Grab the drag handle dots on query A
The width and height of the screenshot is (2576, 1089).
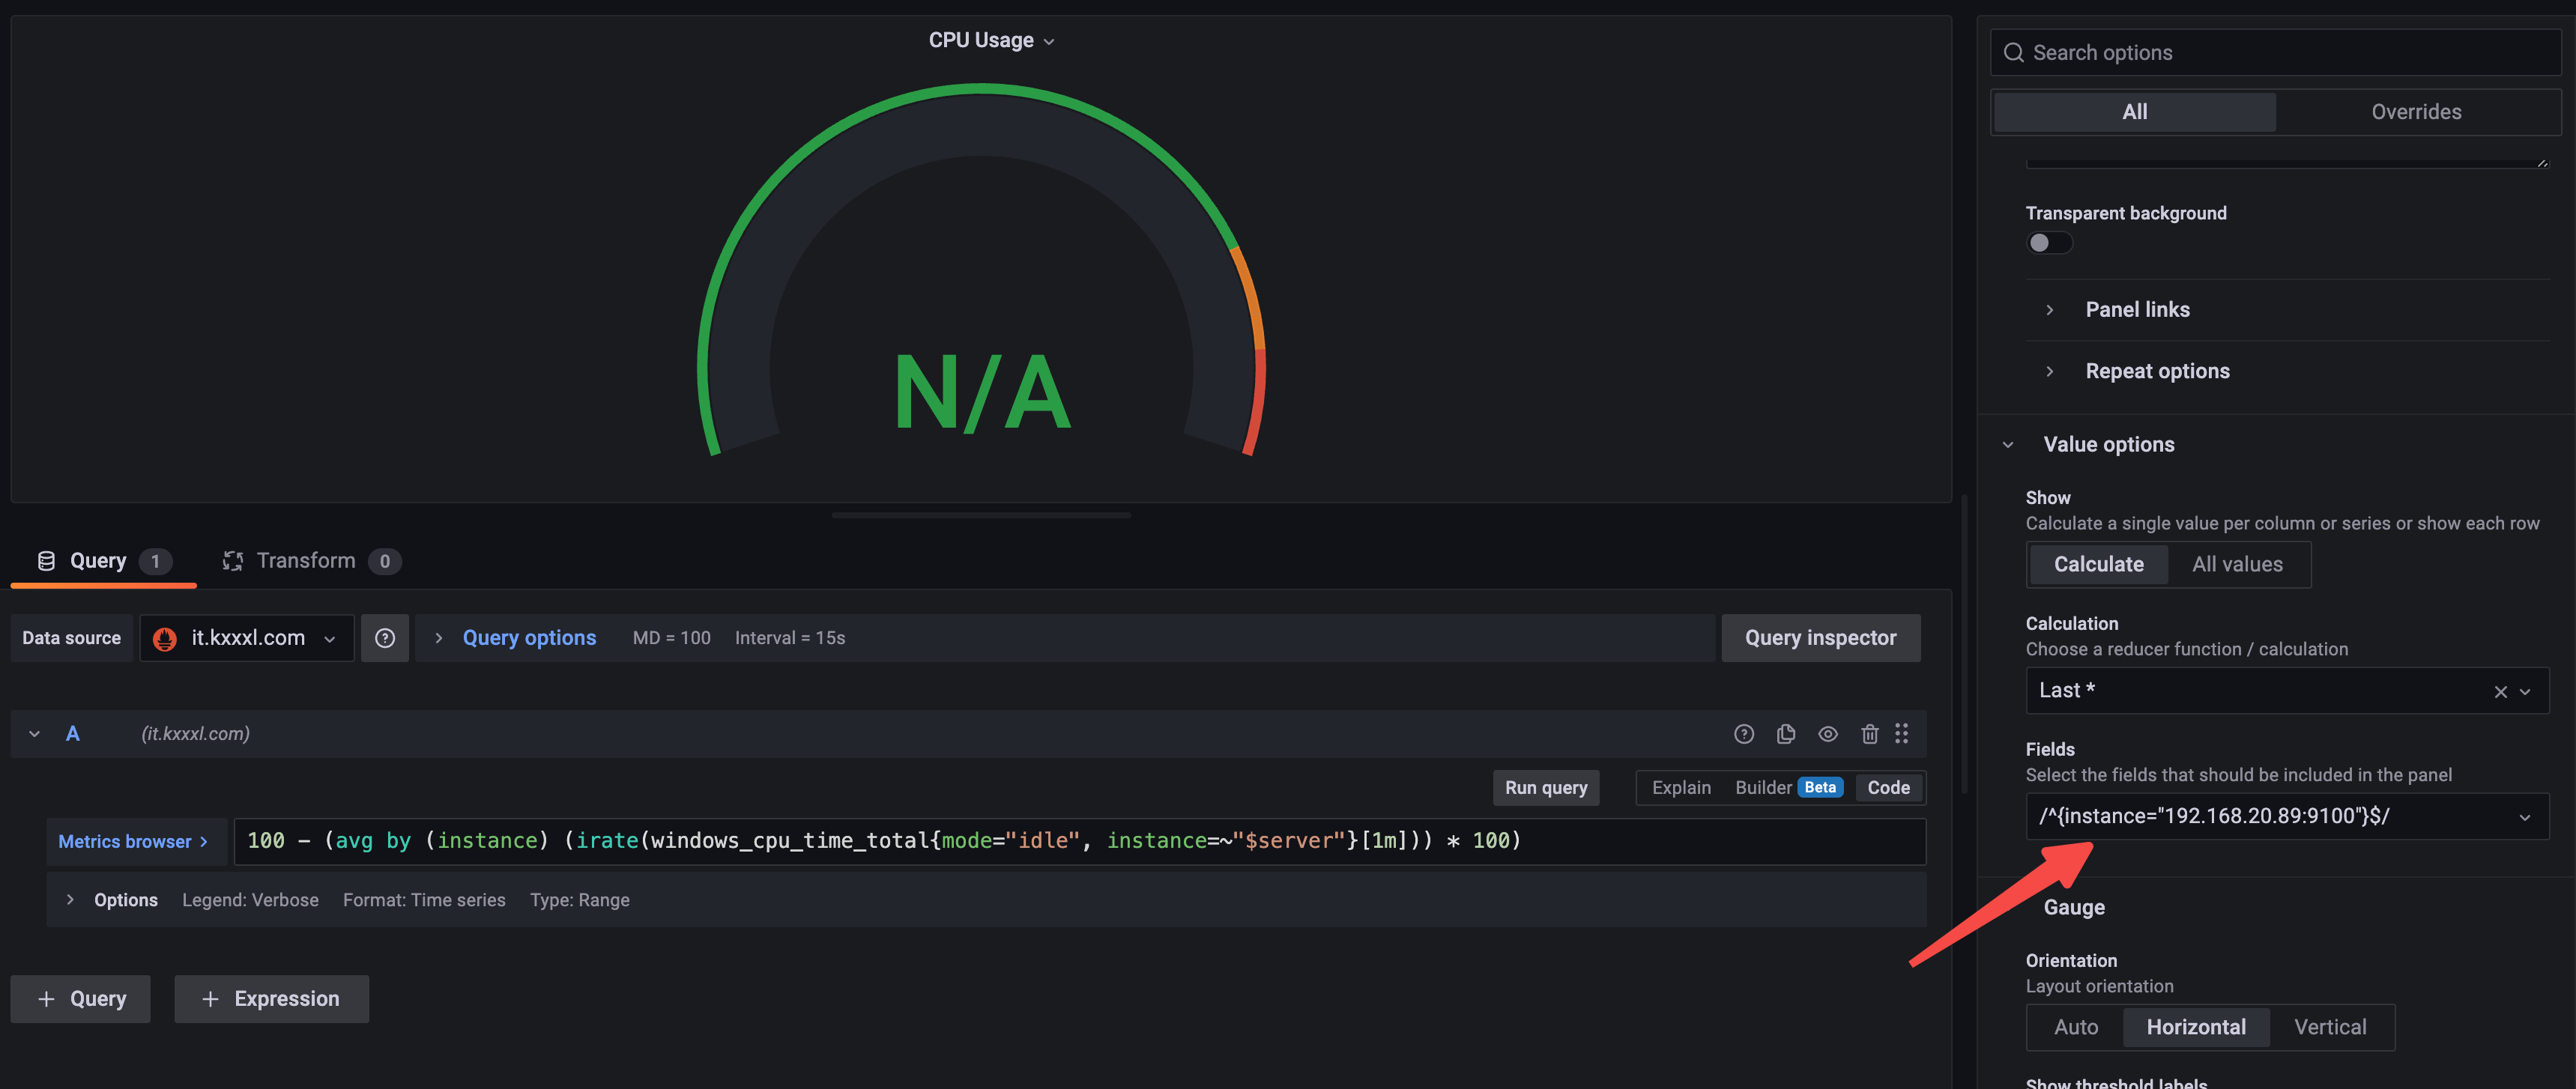[x=1903, y=733]
